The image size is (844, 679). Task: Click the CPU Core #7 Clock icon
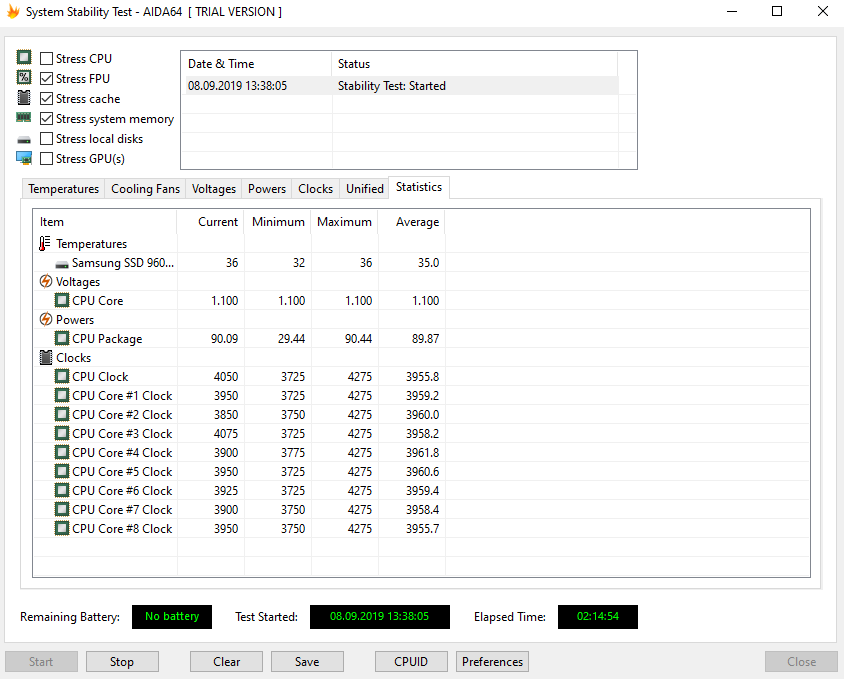pos(62,509)
